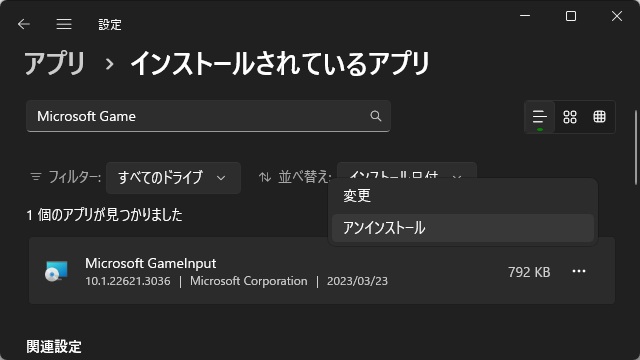Click the フィルター label

75,177
